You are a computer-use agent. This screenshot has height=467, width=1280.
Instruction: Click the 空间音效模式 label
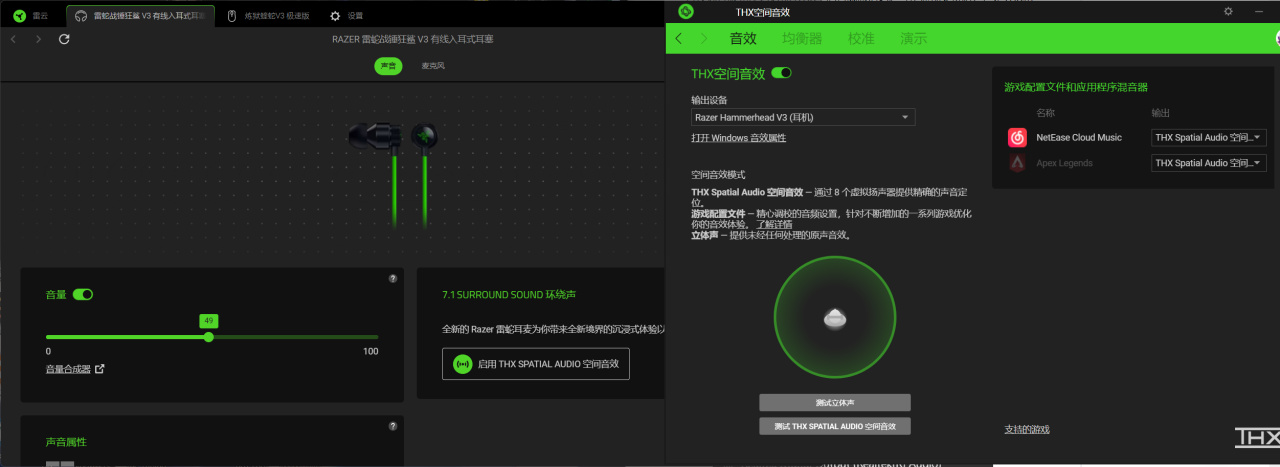[x=718, y=174]
